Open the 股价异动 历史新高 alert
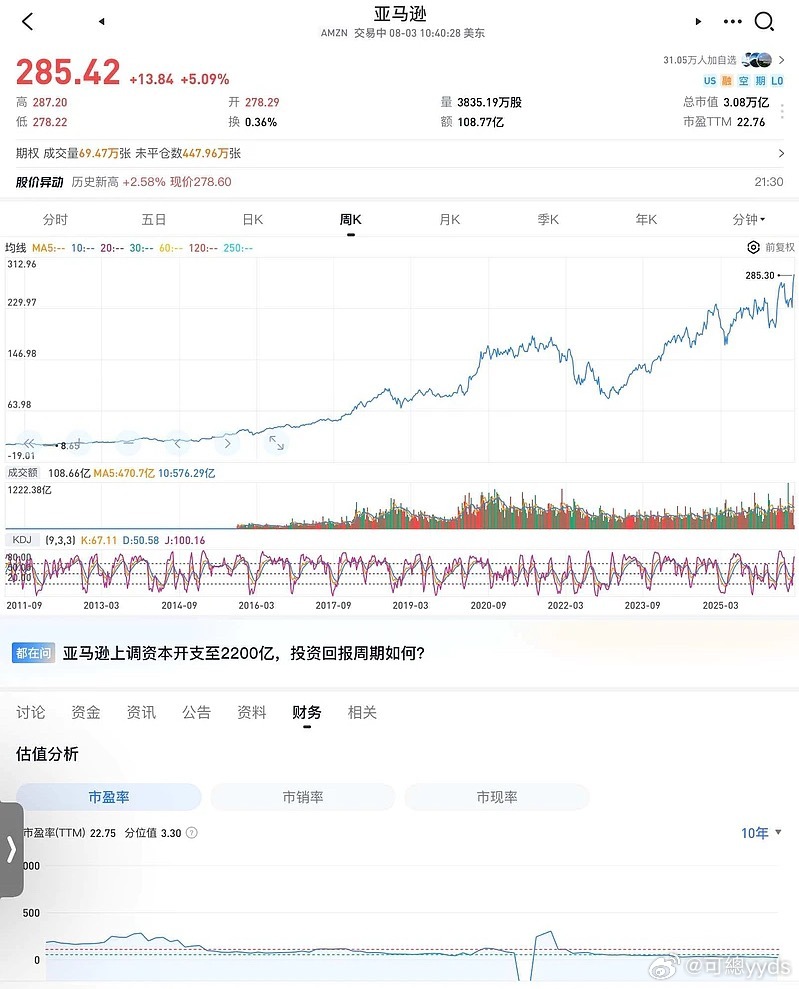Image resolution: width=799 pixels, height=989 pixels. [399, 182]
